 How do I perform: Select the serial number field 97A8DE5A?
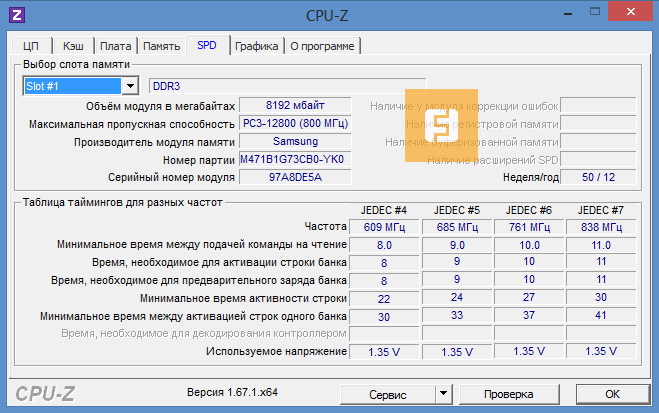click(294, 178)
